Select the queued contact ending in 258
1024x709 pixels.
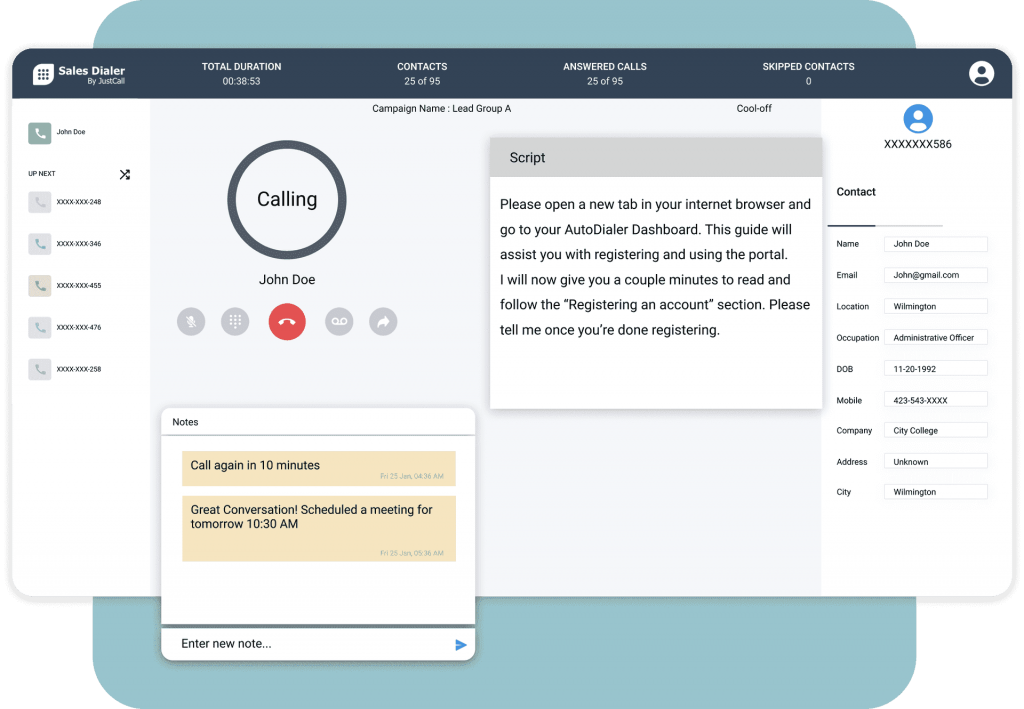(66, 370)
